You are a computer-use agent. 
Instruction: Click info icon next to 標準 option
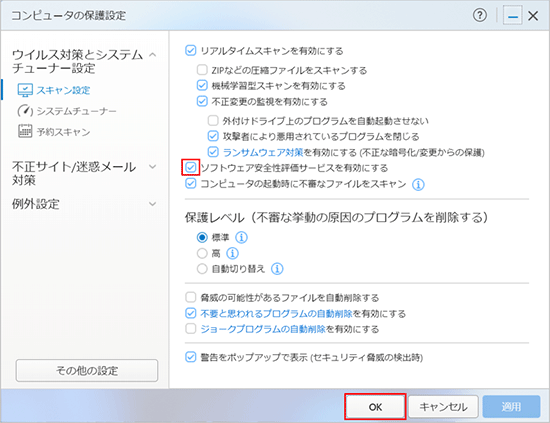coord(241,237)
